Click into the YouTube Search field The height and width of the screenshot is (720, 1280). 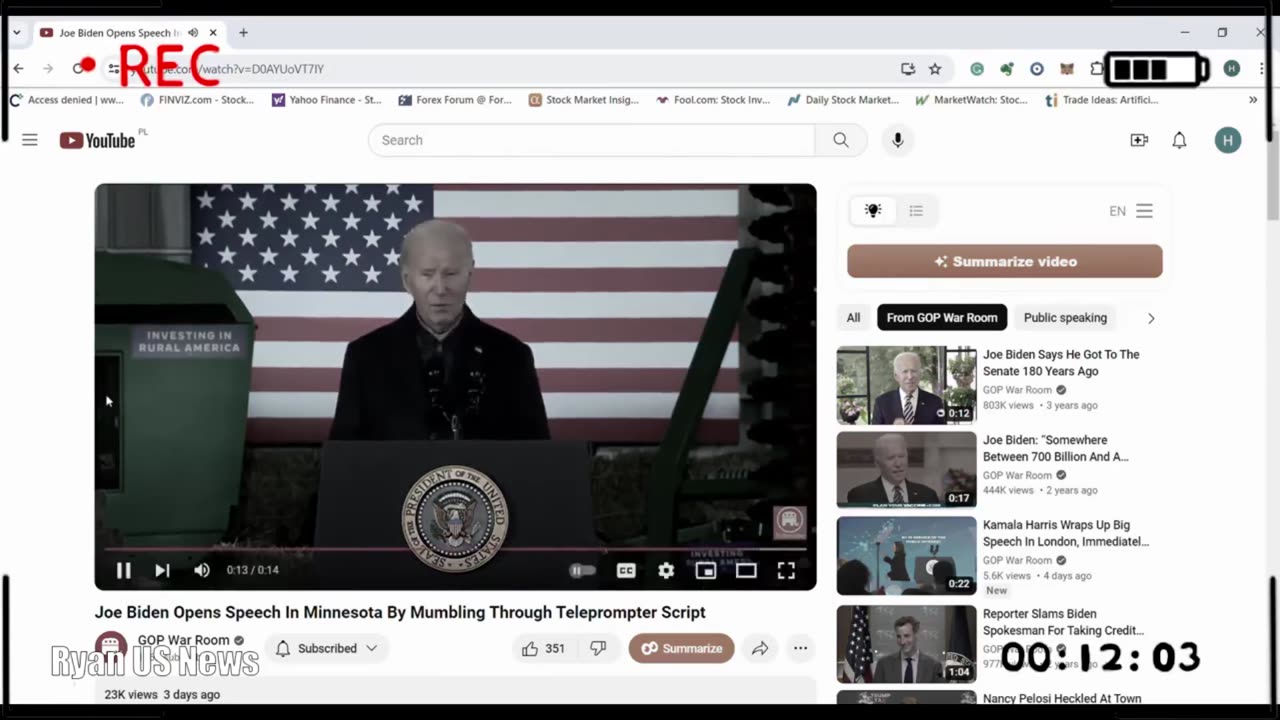click(592, 140)
